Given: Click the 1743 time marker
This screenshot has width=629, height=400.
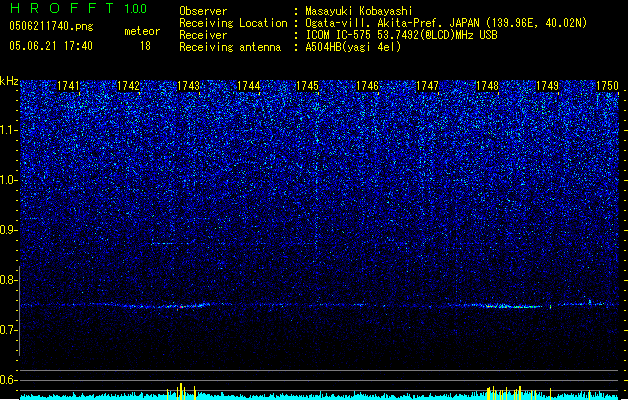Looking at the screenshot, I should click(x=188, y=86).
